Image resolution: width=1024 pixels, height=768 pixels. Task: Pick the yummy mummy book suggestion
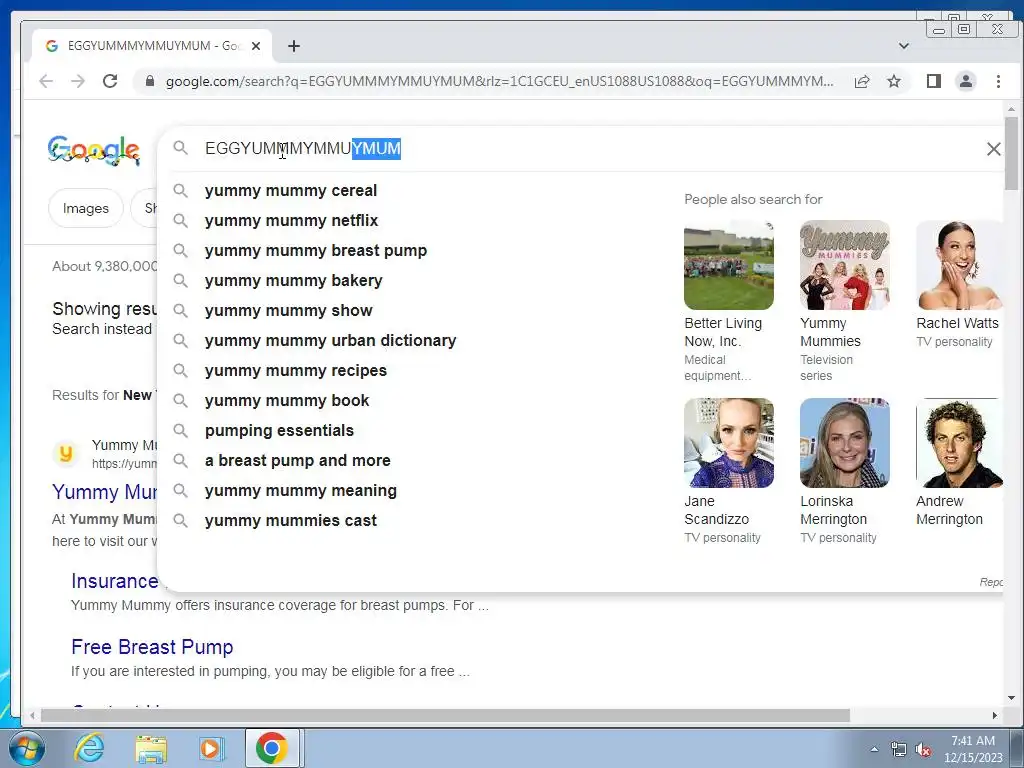point(287,401)
